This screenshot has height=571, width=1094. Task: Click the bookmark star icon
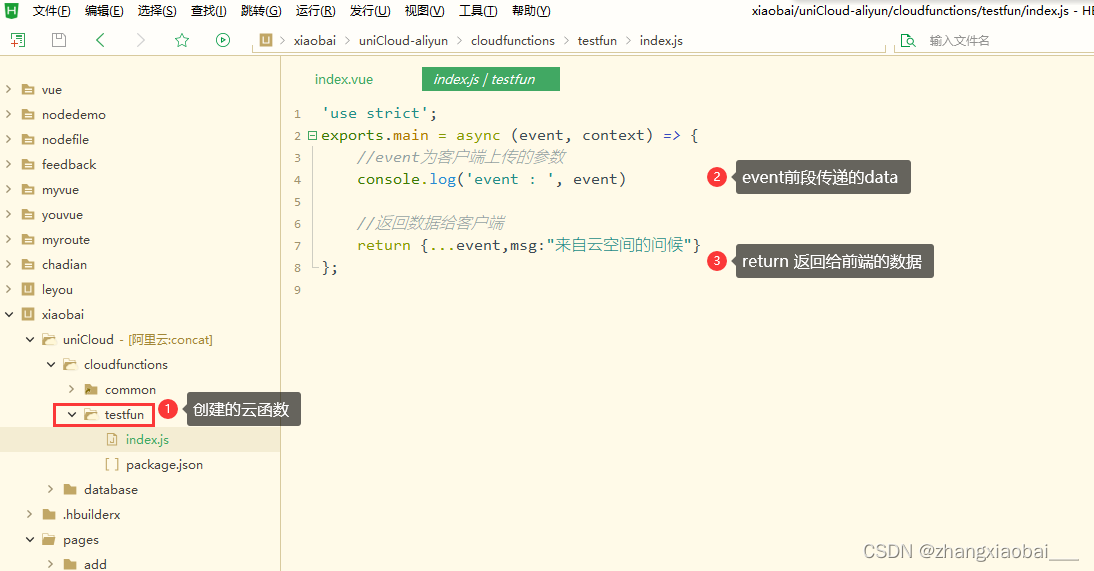click(x=182, y=41)
